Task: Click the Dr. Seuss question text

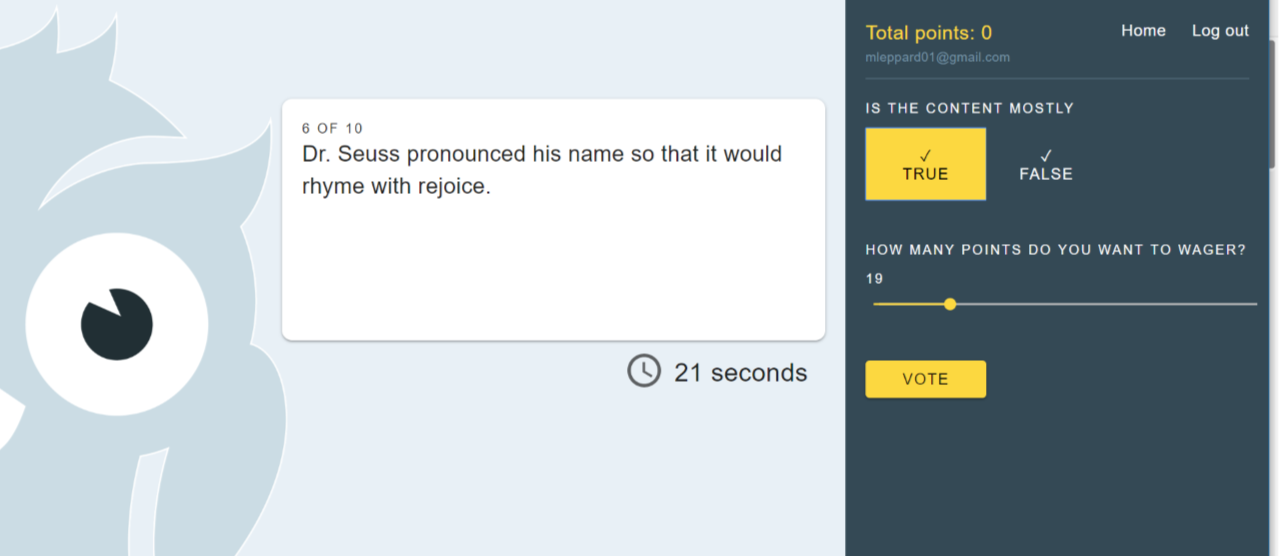Action: (x=542, y=170)
